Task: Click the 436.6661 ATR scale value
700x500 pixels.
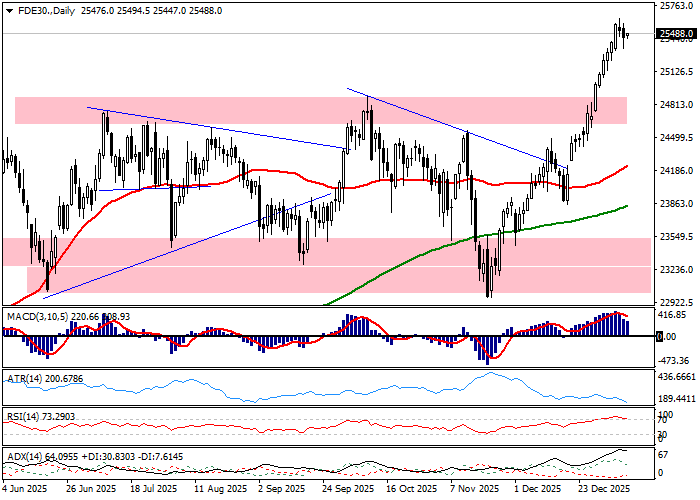Action: click(676, 377)
